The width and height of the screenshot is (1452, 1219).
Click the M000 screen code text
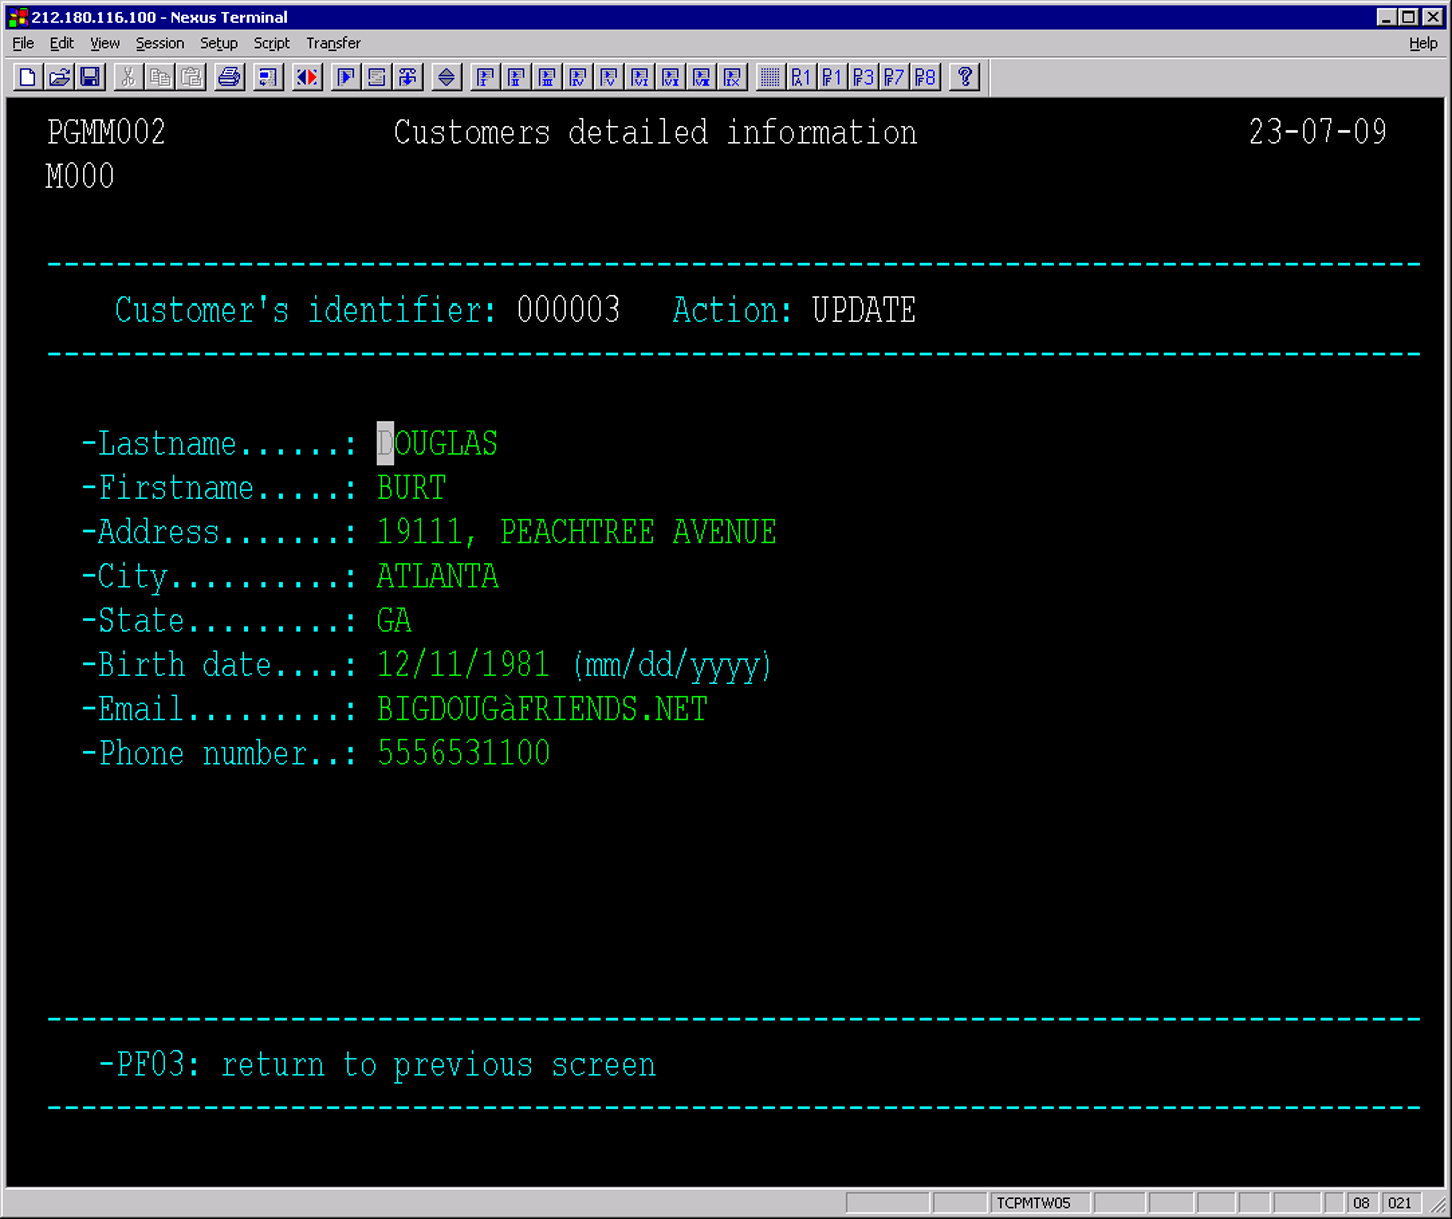tap(80, 177)
